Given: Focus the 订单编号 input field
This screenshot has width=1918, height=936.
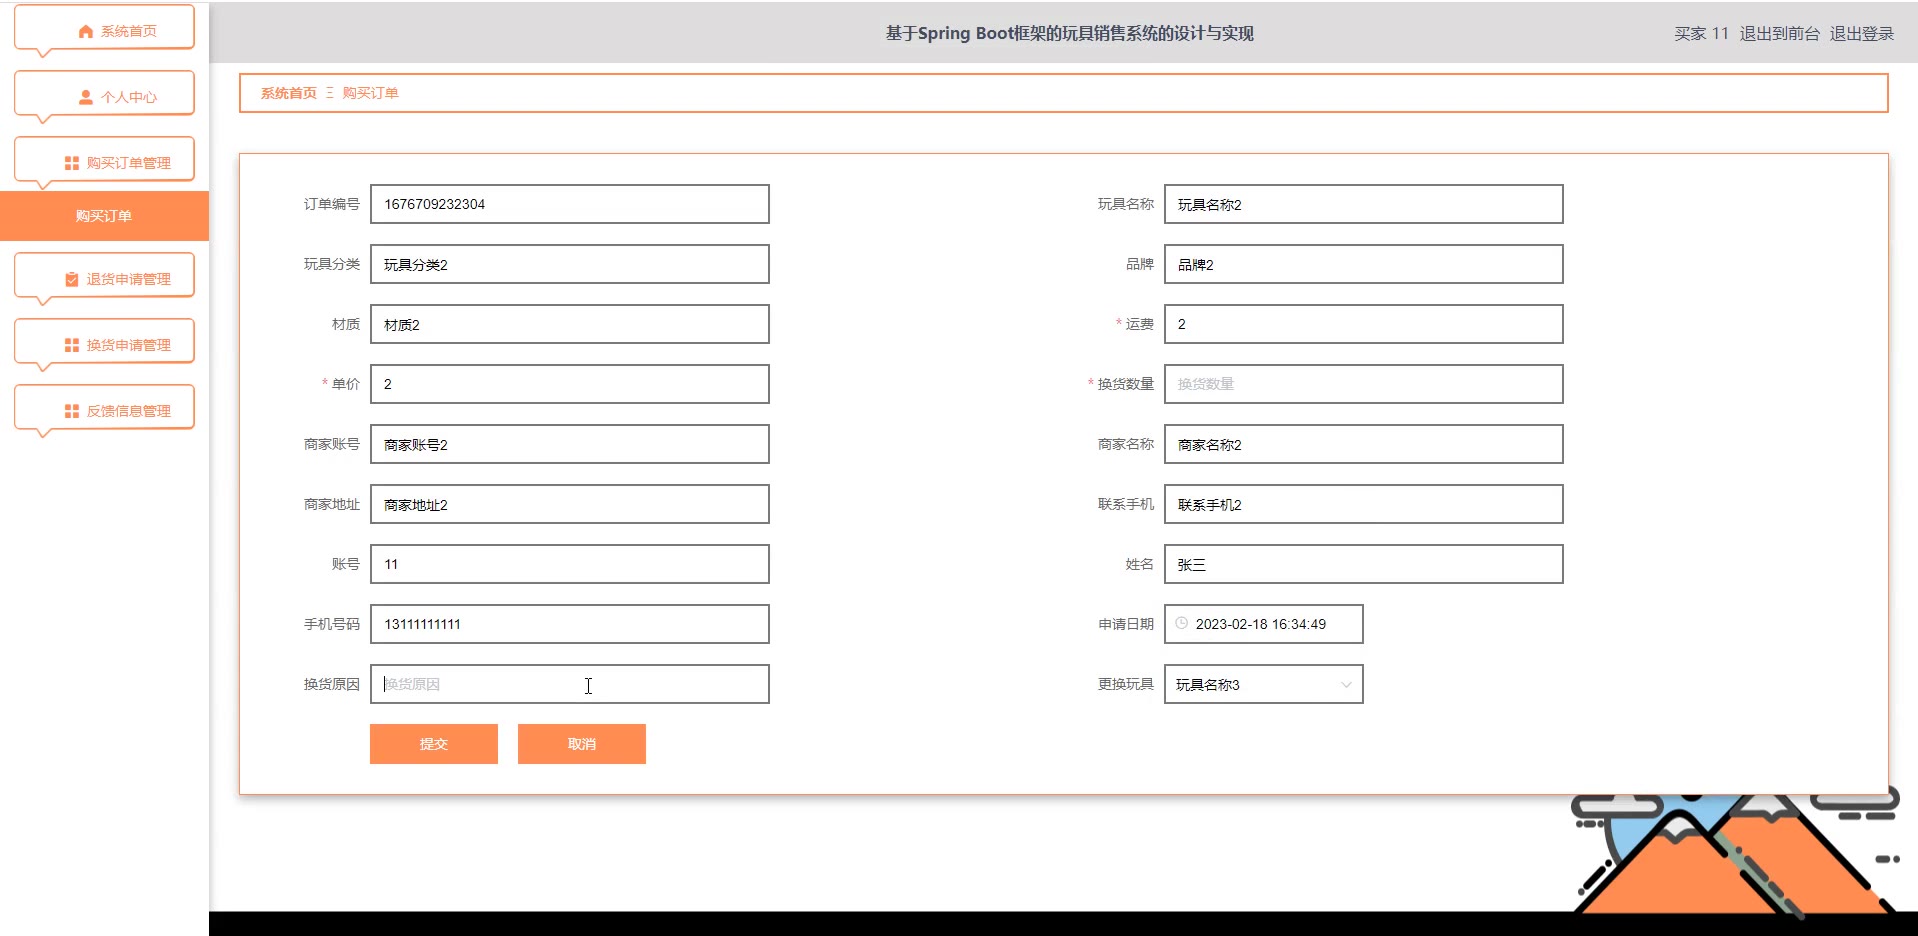Looking at the screenshot, I should coord(570,204).
